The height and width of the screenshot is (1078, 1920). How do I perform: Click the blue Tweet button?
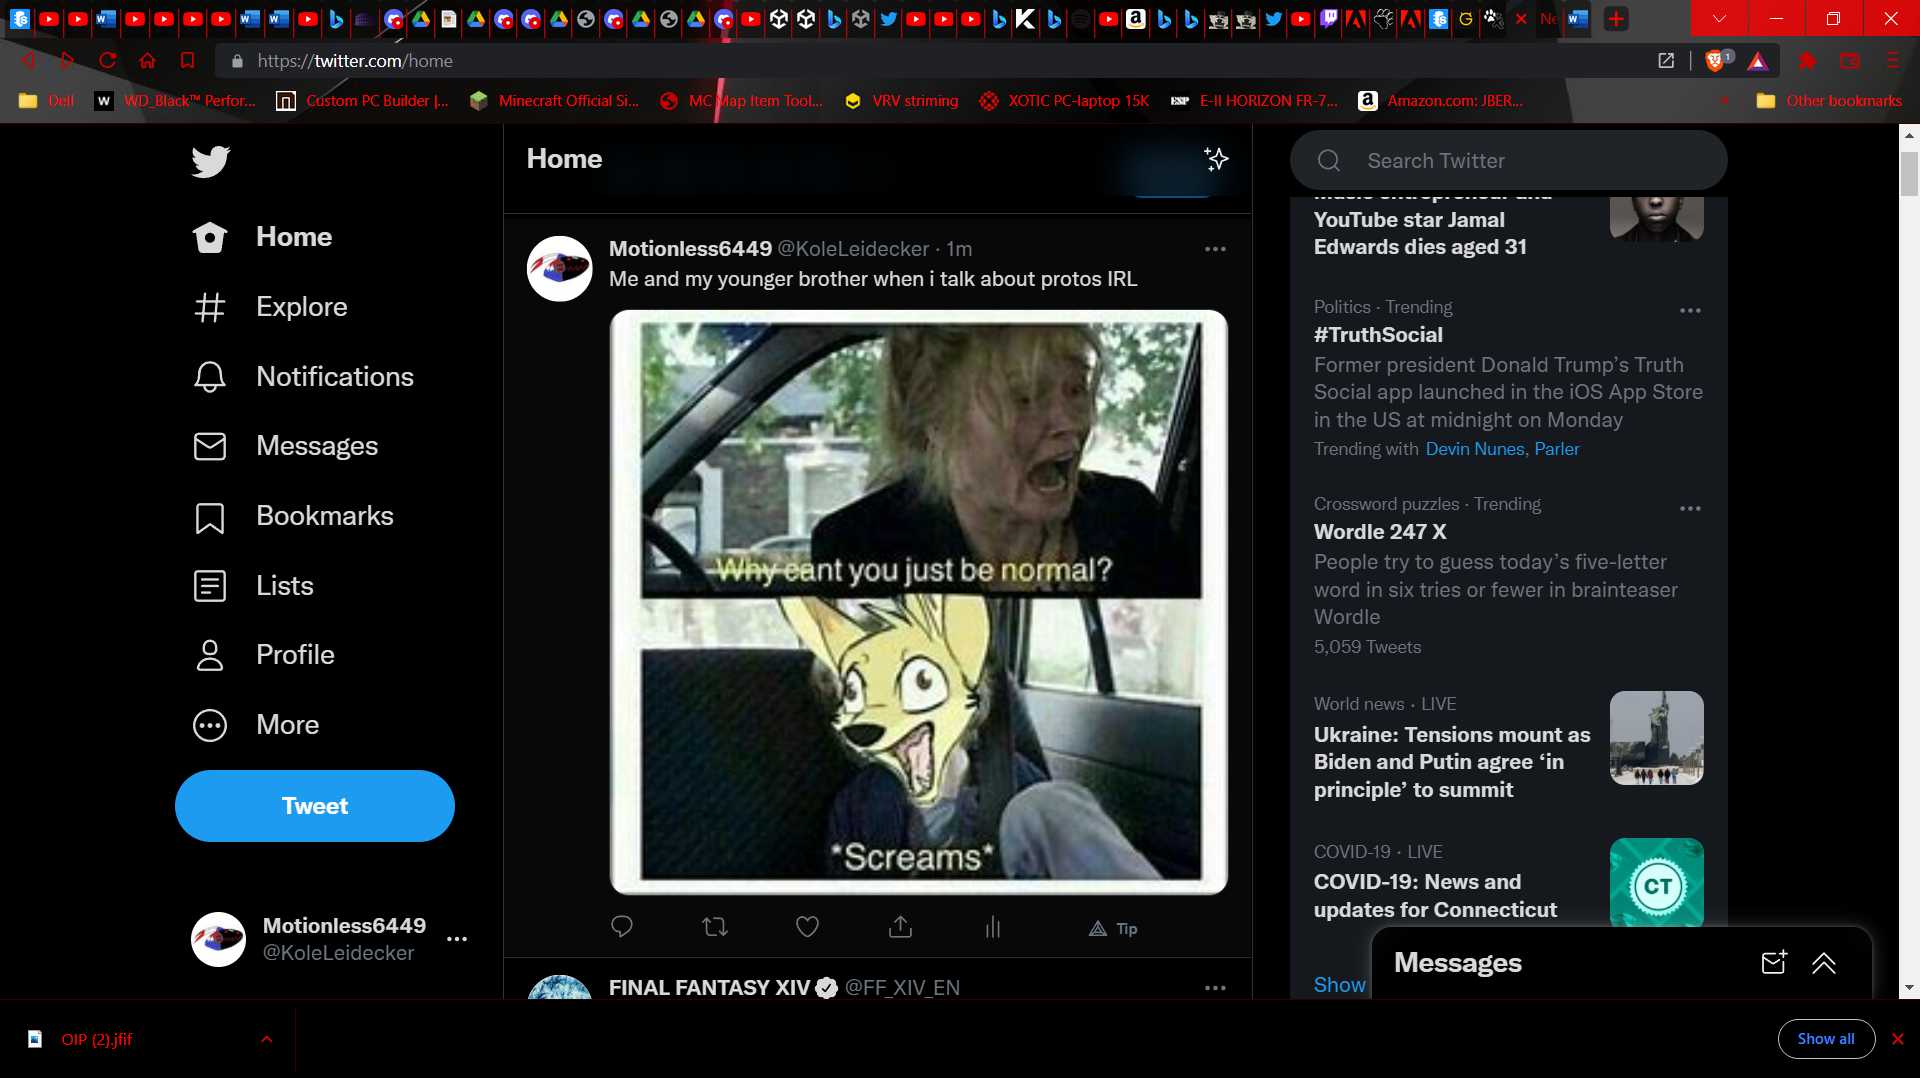coord(315,806)
